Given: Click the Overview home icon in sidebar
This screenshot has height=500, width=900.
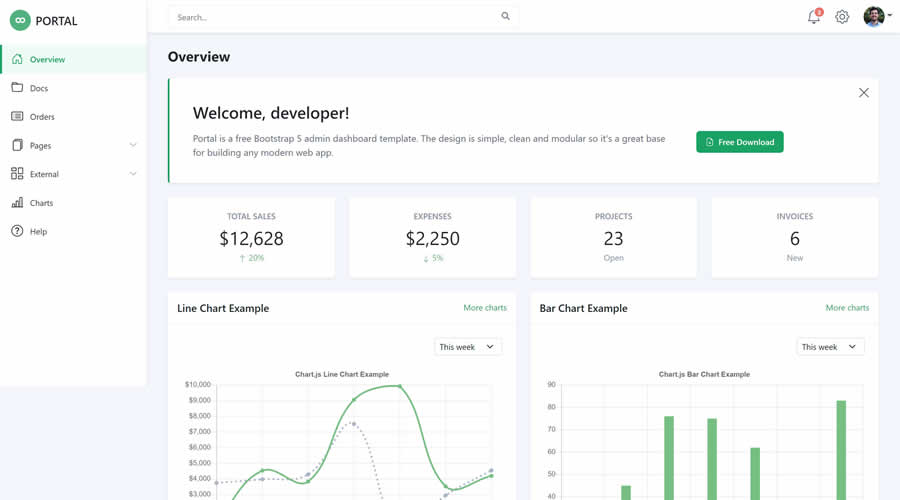Looking at the screenshot, I should pos(17,59).
